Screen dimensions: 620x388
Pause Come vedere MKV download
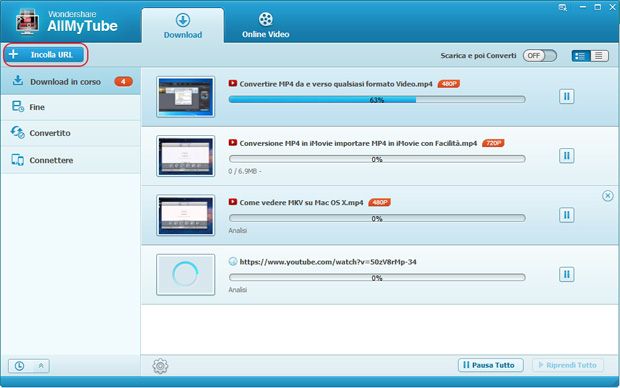[566, 215]
